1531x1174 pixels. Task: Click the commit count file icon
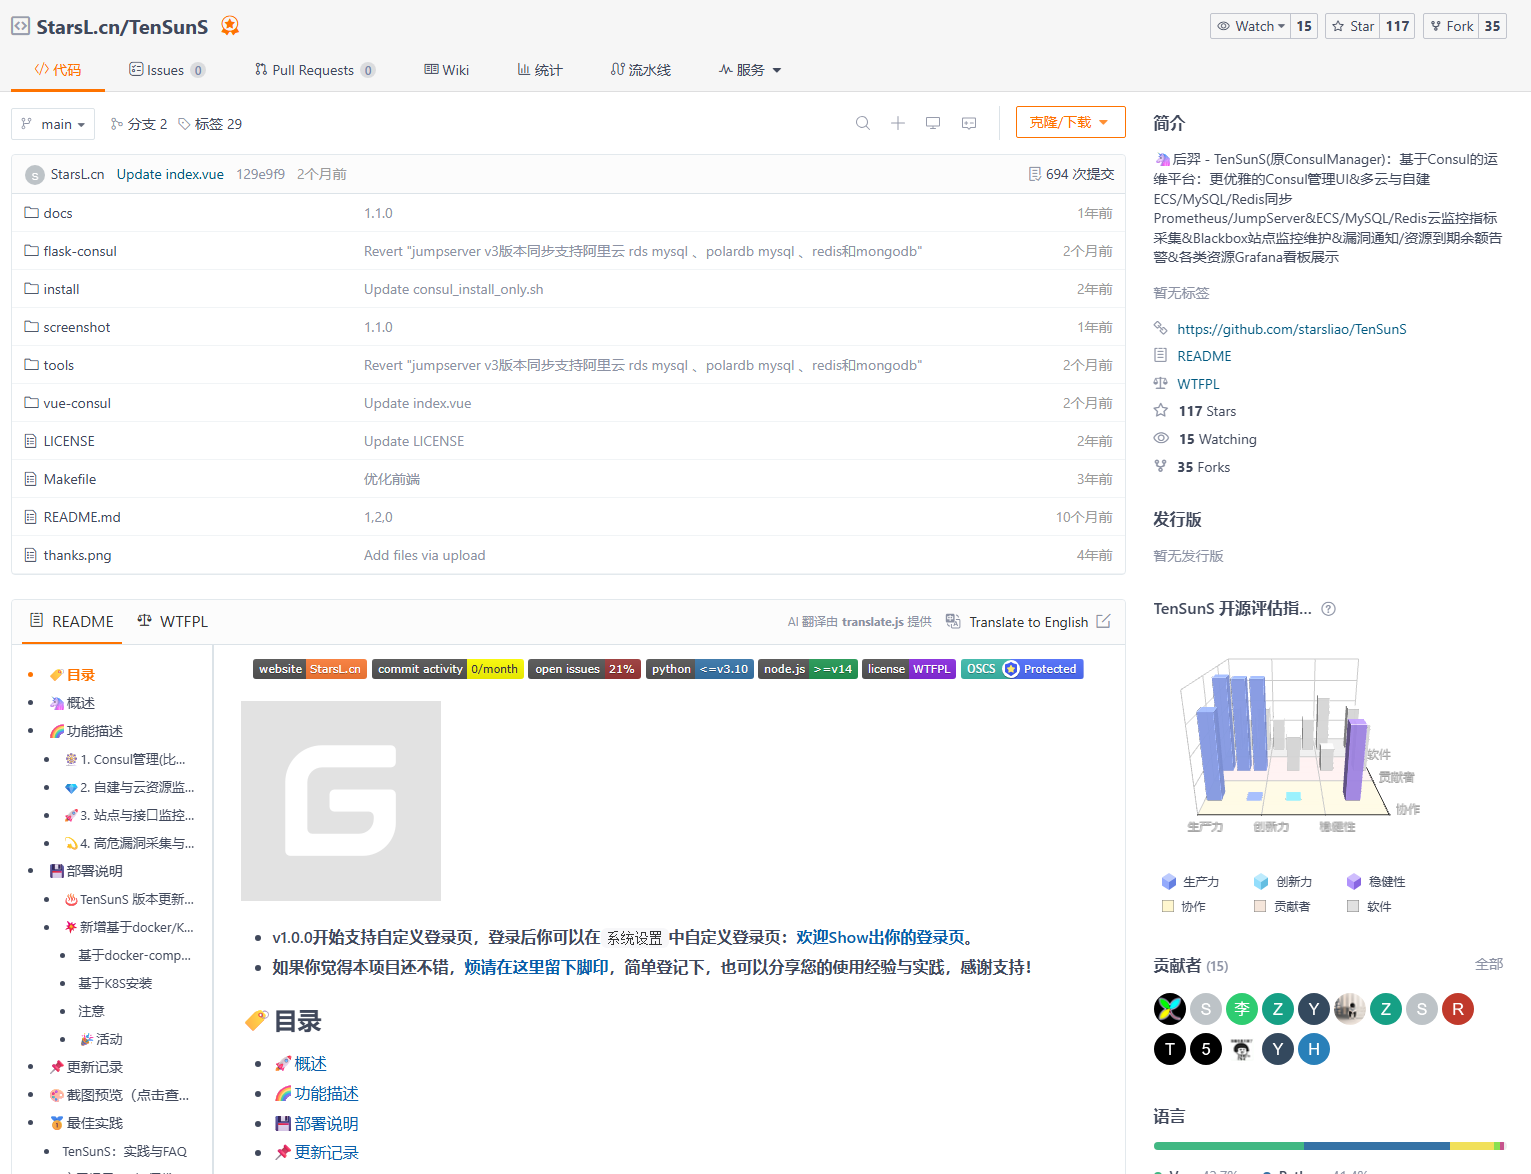click(x=1035, y=174)
